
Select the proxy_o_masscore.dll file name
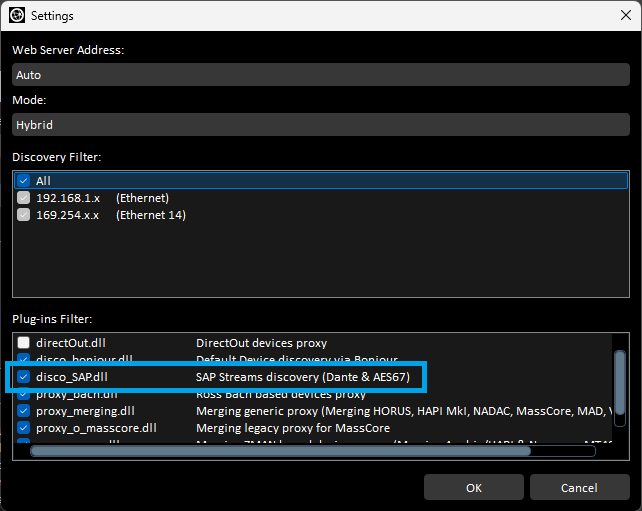(x=96, y=428)
